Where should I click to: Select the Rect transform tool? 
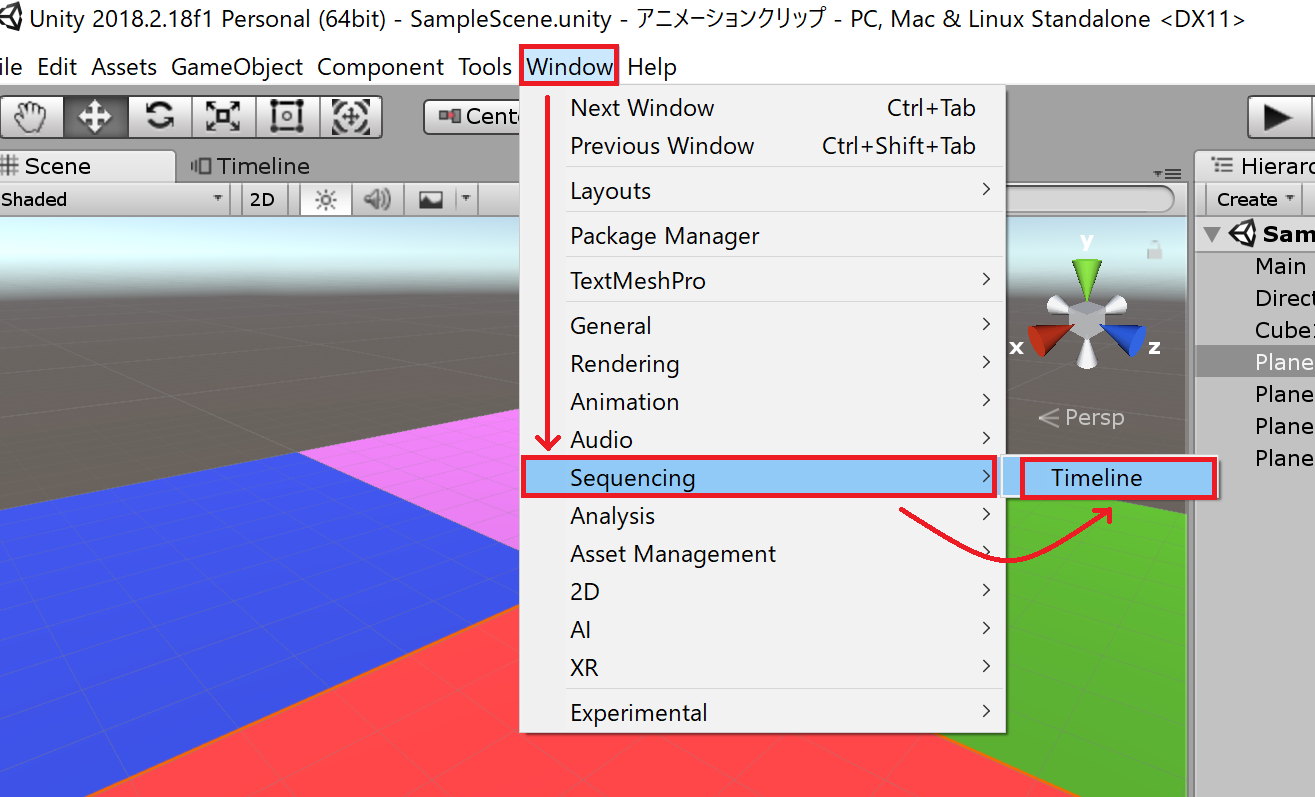[287, 117]
